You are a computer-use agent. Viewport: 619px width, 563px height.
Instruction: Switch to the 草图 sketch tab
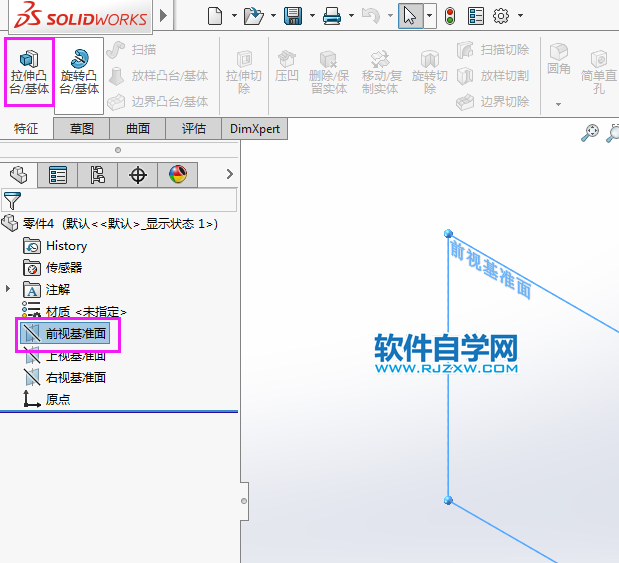[x=82, y=129]
